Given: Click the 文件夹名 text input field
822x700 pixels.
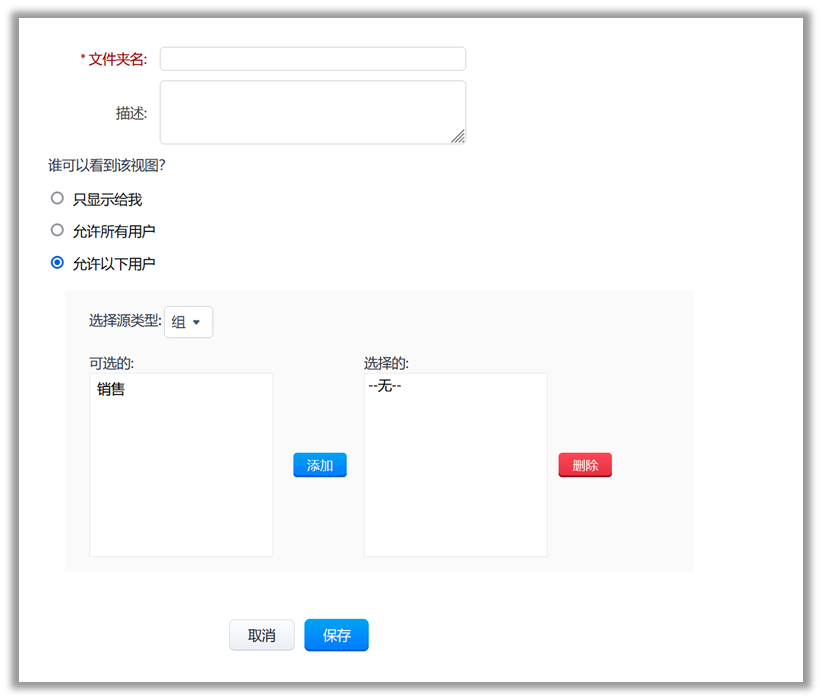Looking at the screenshot, I should [x=312, y=59].
